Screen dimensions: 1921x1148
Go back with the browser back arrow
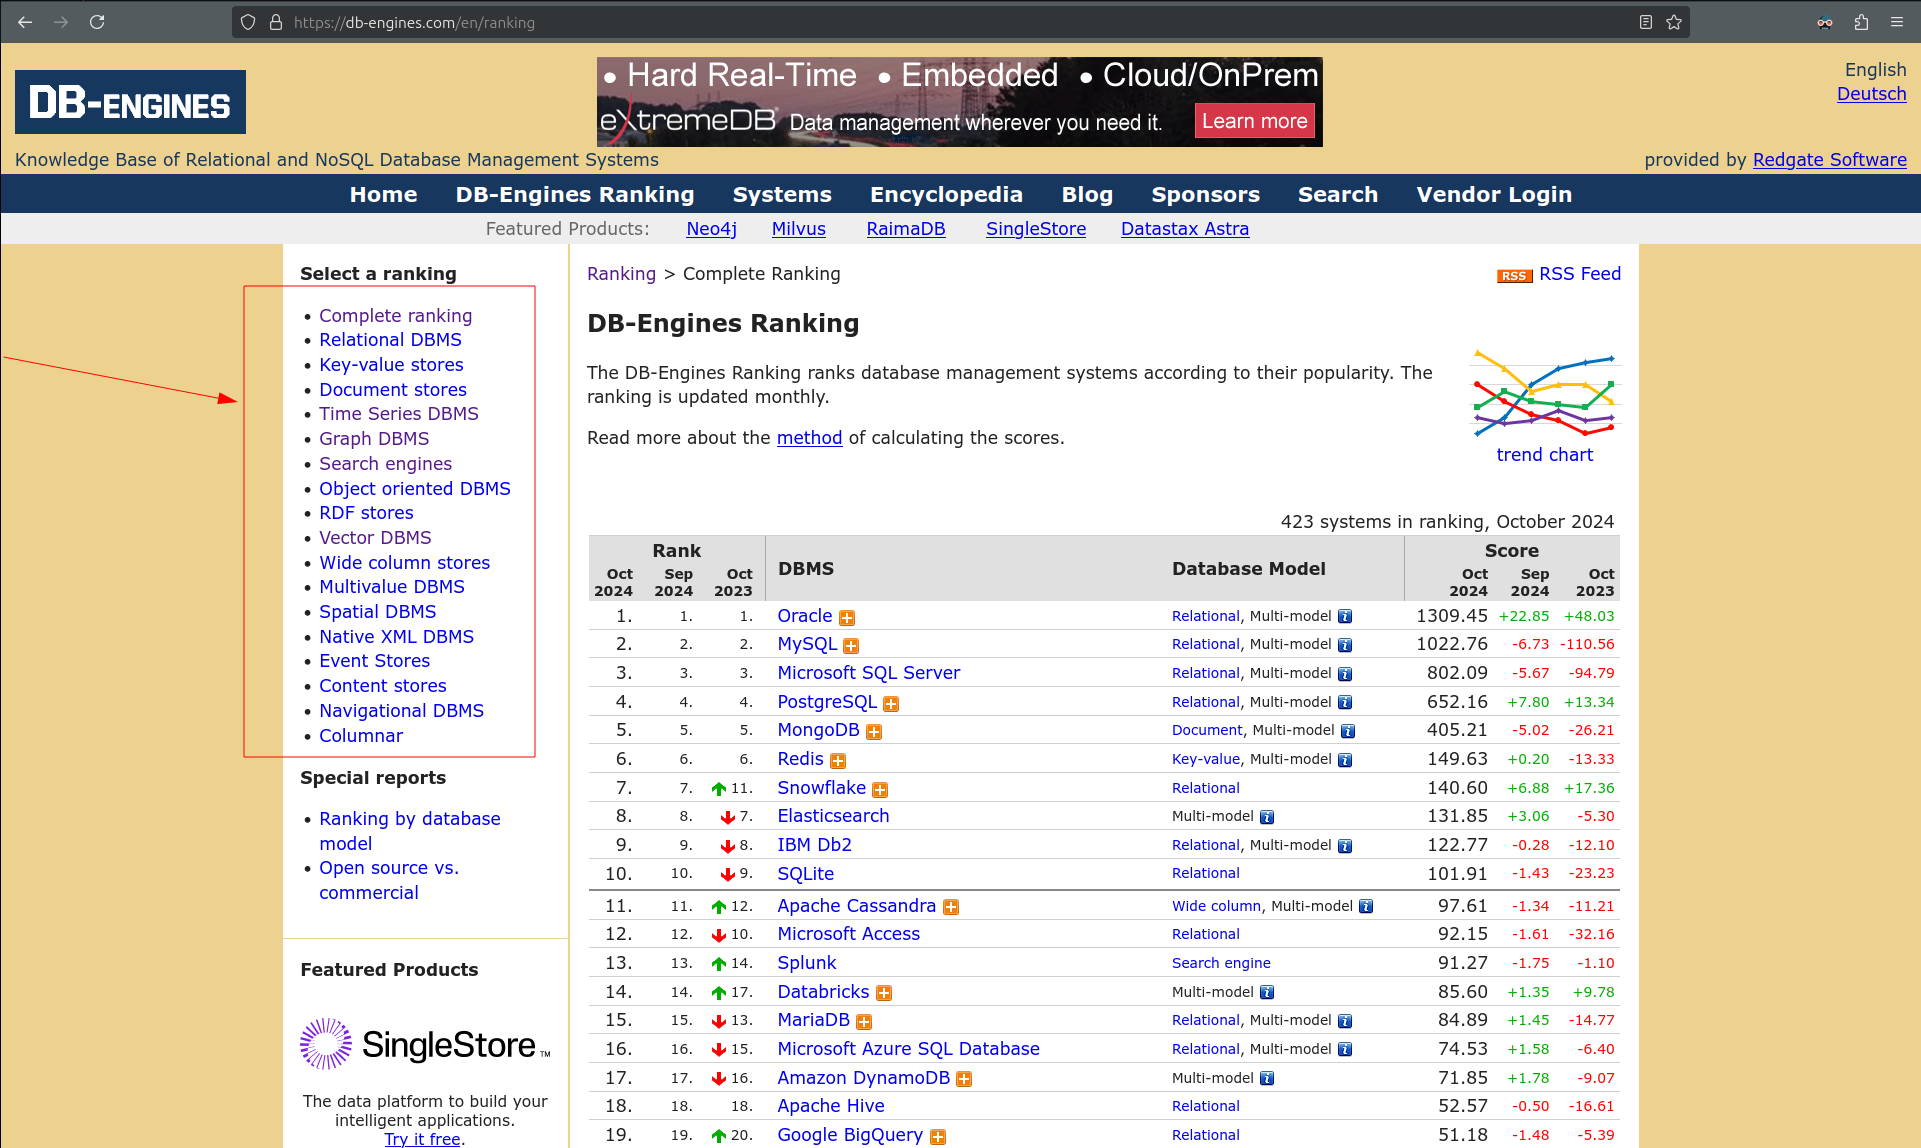[25, 22]
